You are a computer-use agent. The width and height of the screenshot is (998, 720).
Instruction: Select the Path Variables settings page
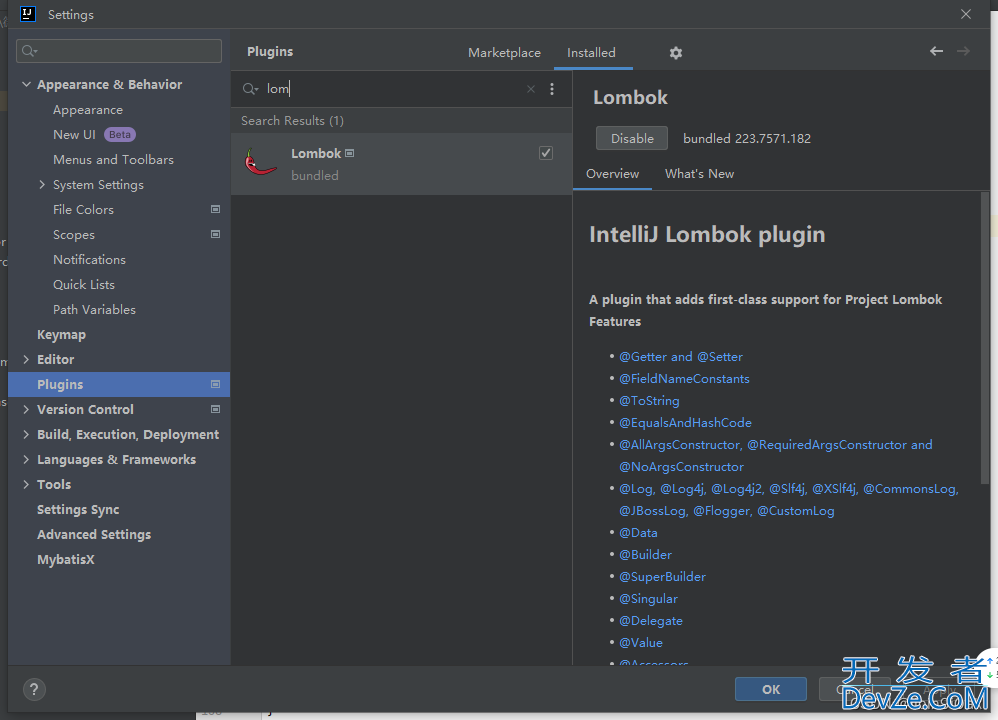(94, 309)
